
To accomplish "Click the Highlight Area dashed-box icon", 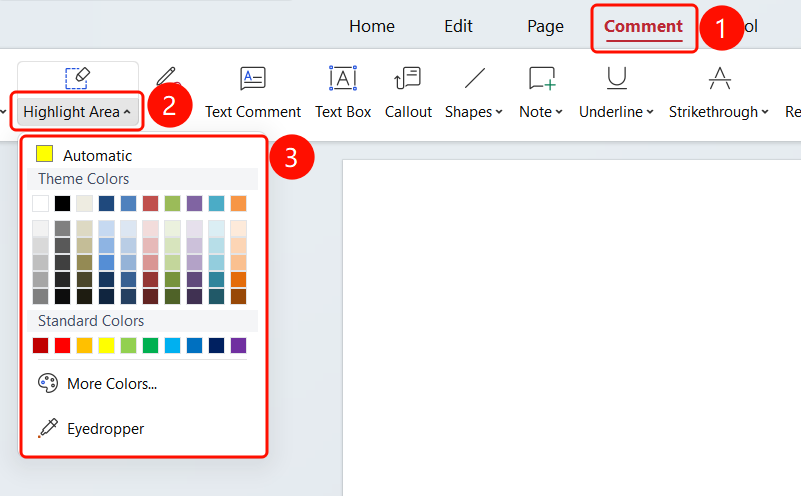I will [78, 78].
